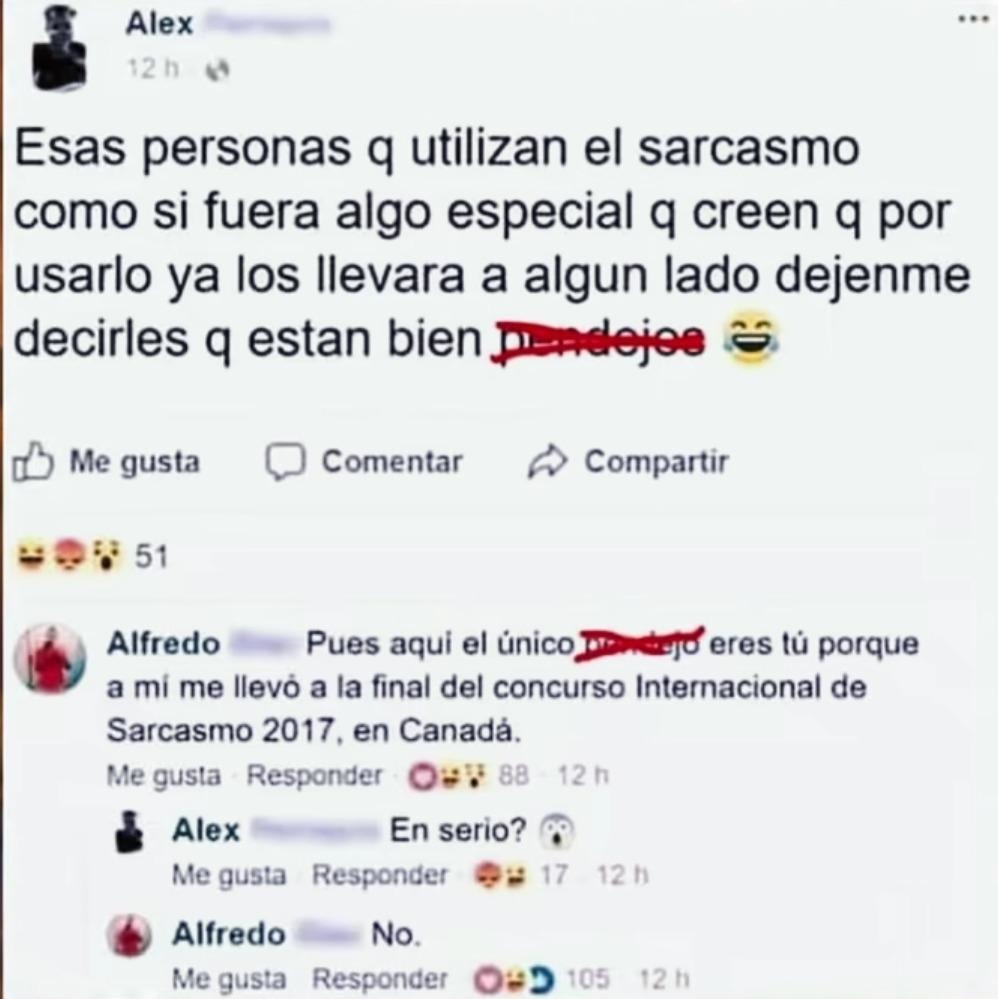View reactions on 'No.' reply showing 105
This screenshot has height=999, width=998.
pyautogui.click(x=541, y=979)
